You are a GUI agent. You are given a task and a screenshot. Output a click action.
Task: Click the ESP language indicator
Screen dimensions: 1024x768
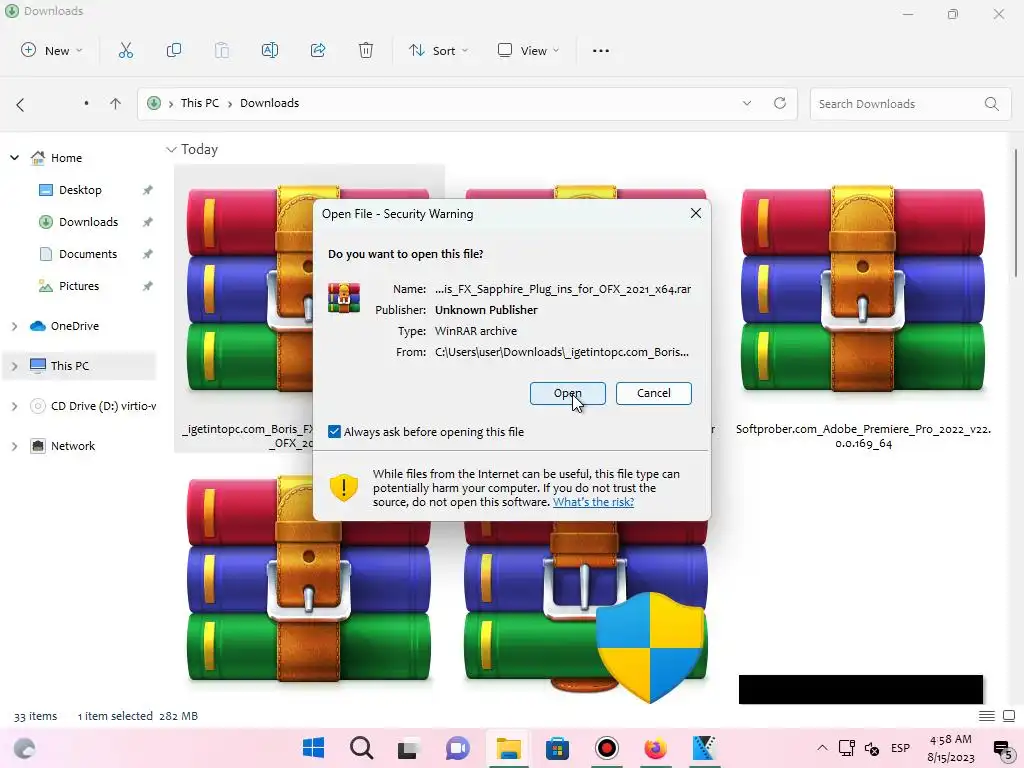pos(901,748)
